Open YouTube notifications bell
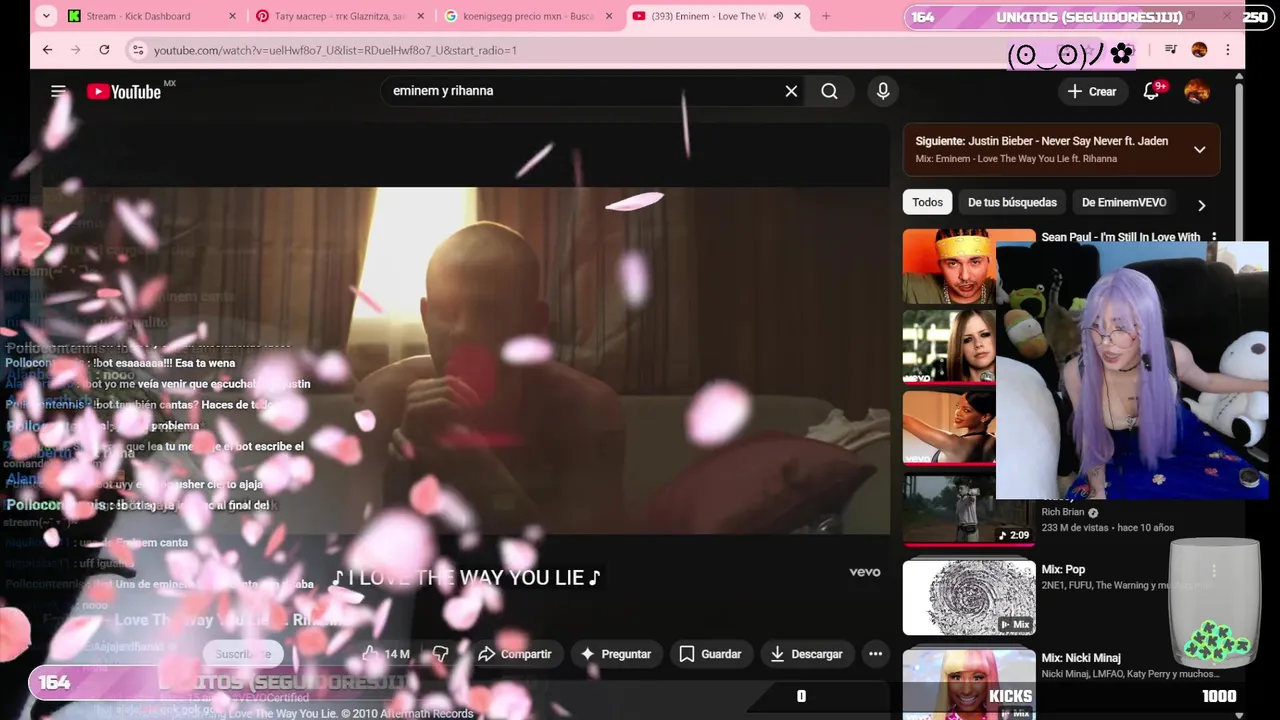Viewport: 1280px width, 720px height. point(1151,91)
